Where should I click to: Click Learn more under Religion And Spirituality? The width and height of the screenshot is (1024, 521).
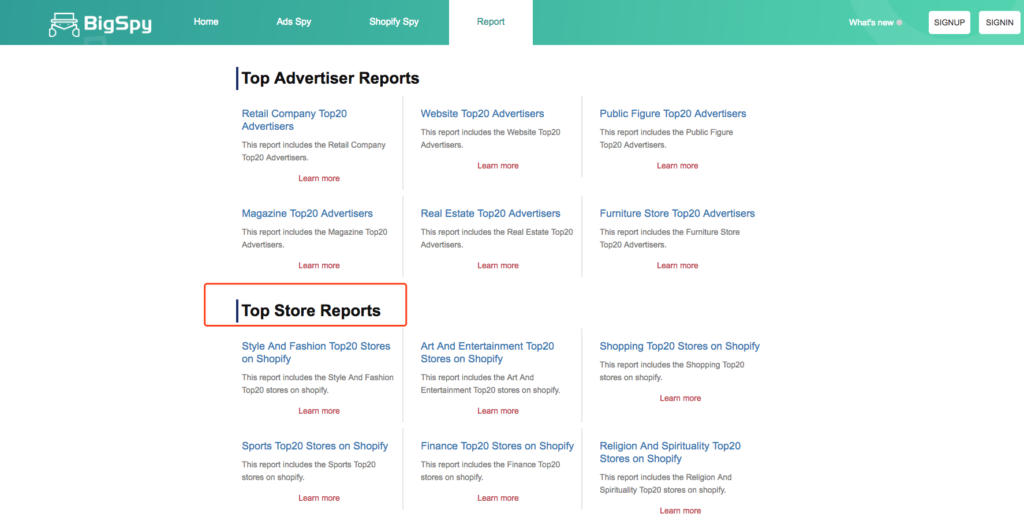coord(680,511)
